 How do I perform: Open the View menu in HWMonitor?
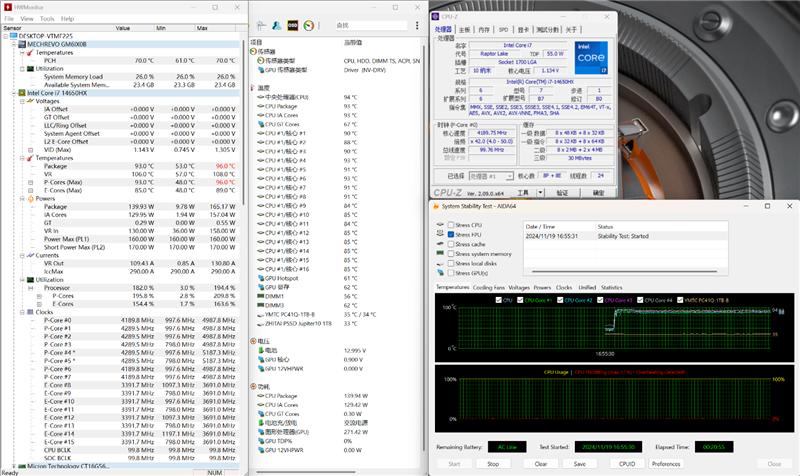[x=27, y=18]
